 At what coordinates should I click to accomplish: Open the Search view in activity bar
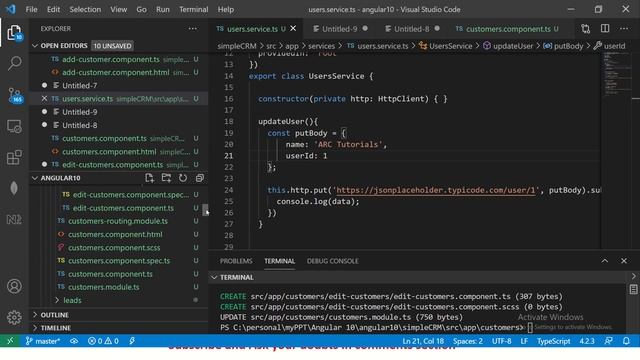click(x=14, y=63)
